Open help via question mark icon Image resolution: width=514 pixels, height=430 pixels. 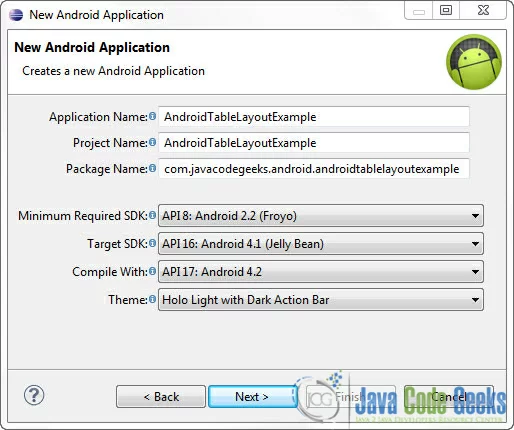(34, 395)
